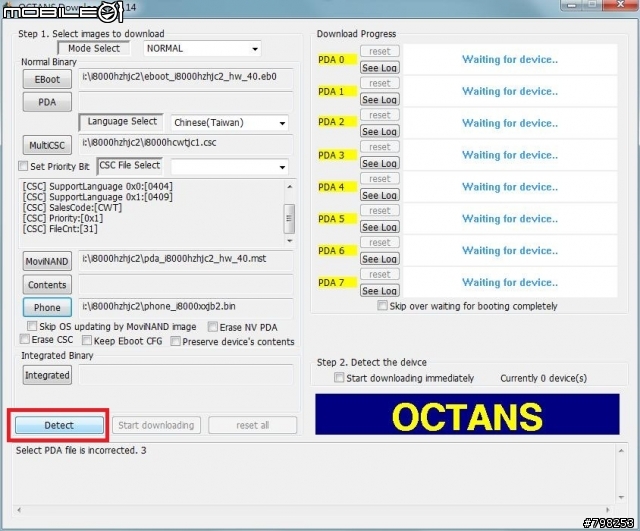Click See Log for PDA 0

(380, 68)
